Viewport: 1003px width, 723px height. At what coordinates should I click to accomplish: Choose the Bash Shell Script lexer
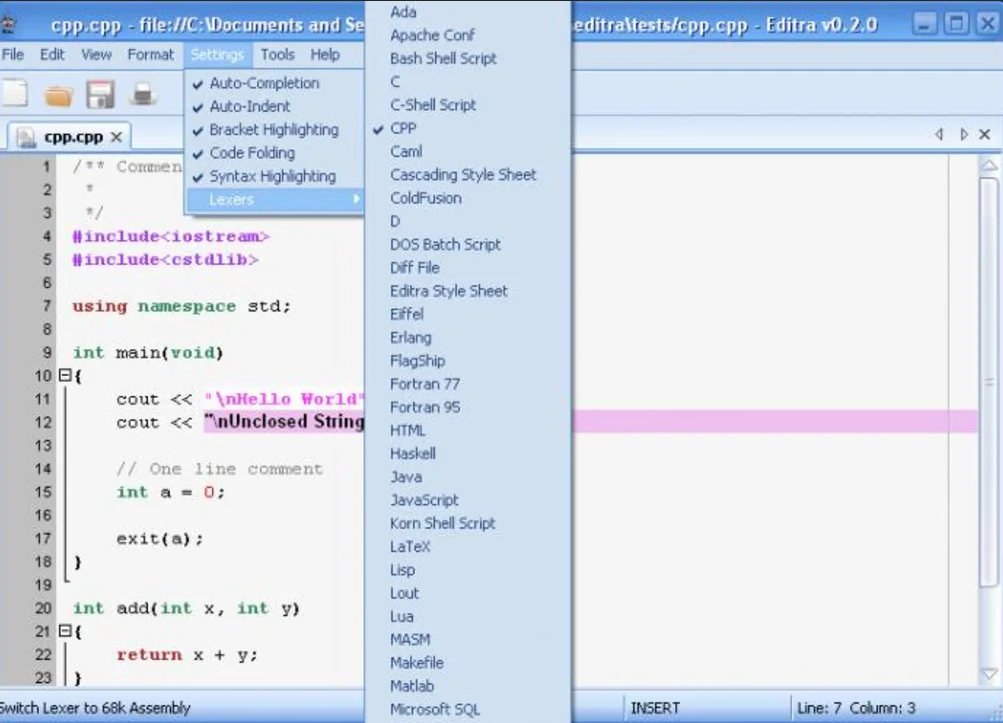coord(468,58)
